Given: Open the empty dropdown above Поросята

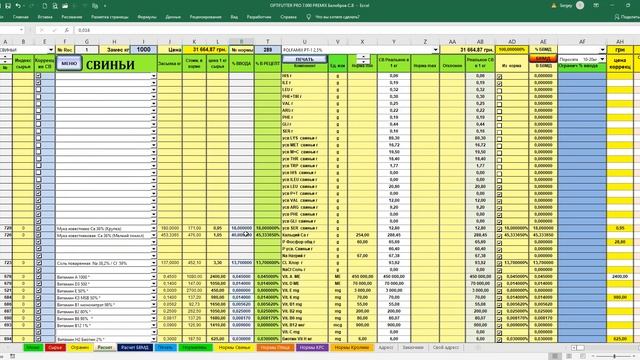Looking at the screenshot, I should tap(602, 50).
